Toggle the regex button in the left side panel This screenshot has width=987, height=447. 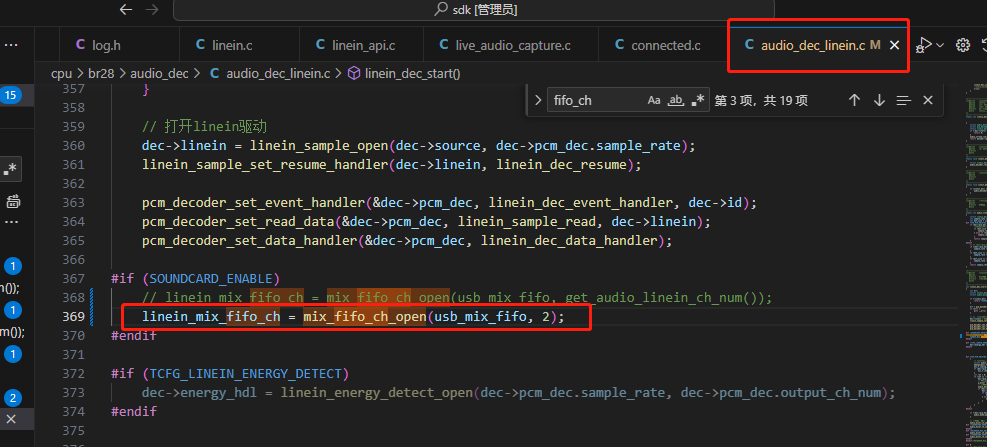pyautogui.click(x=11, y=169)
